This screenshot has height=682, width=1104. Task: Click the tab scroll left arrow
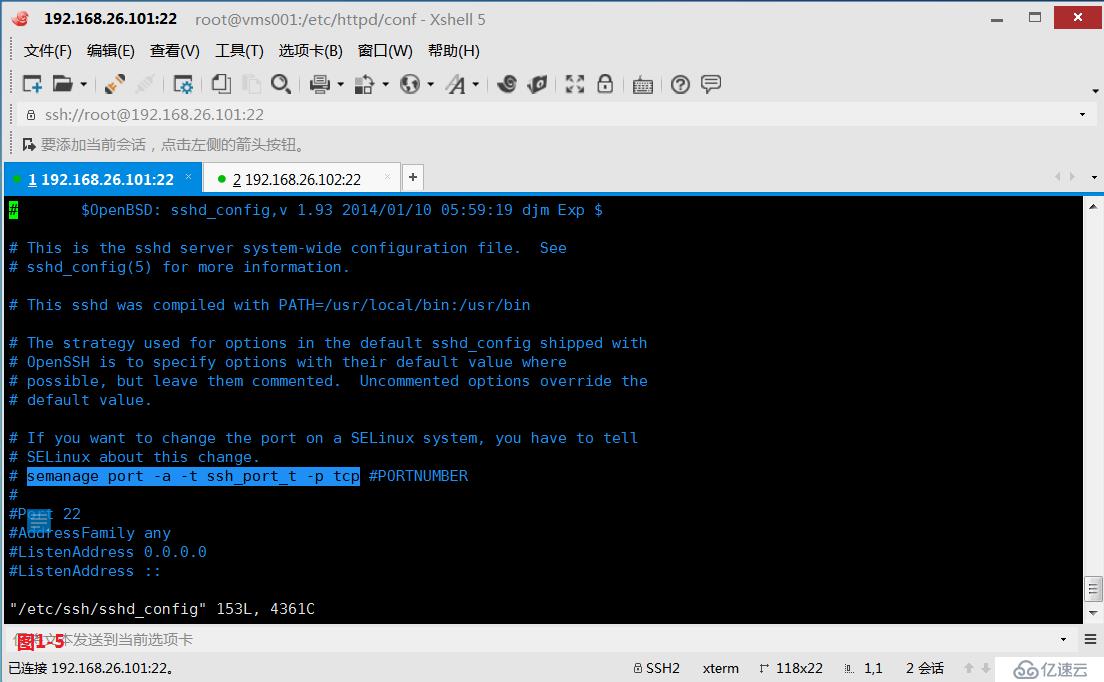(x=1058, y=177)
